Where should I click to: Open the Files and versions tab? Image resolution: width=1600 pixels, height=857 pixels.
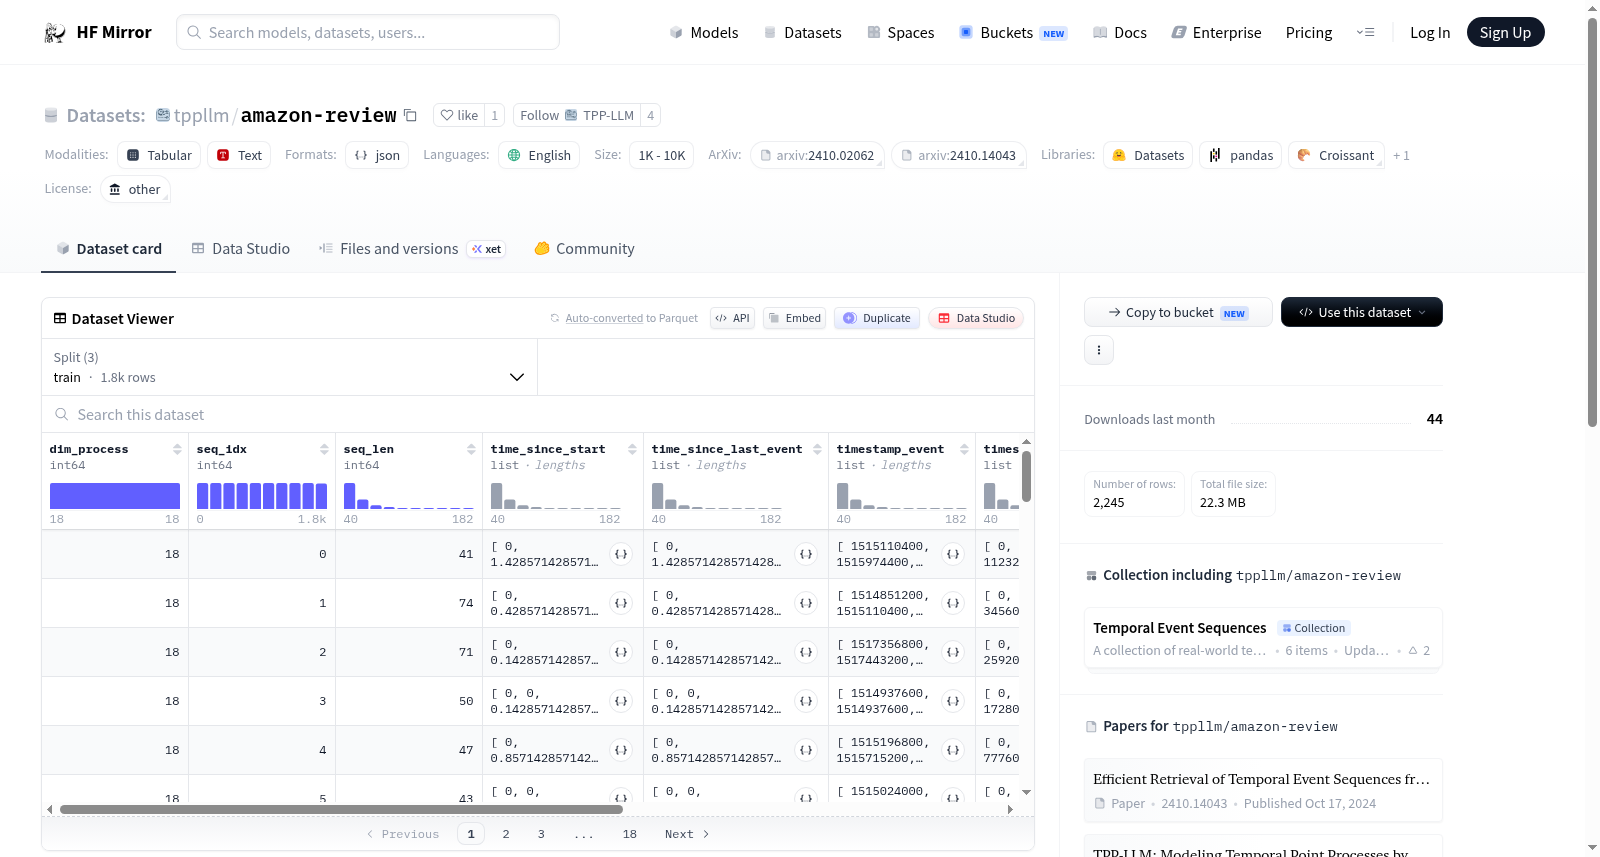(412, 249)
